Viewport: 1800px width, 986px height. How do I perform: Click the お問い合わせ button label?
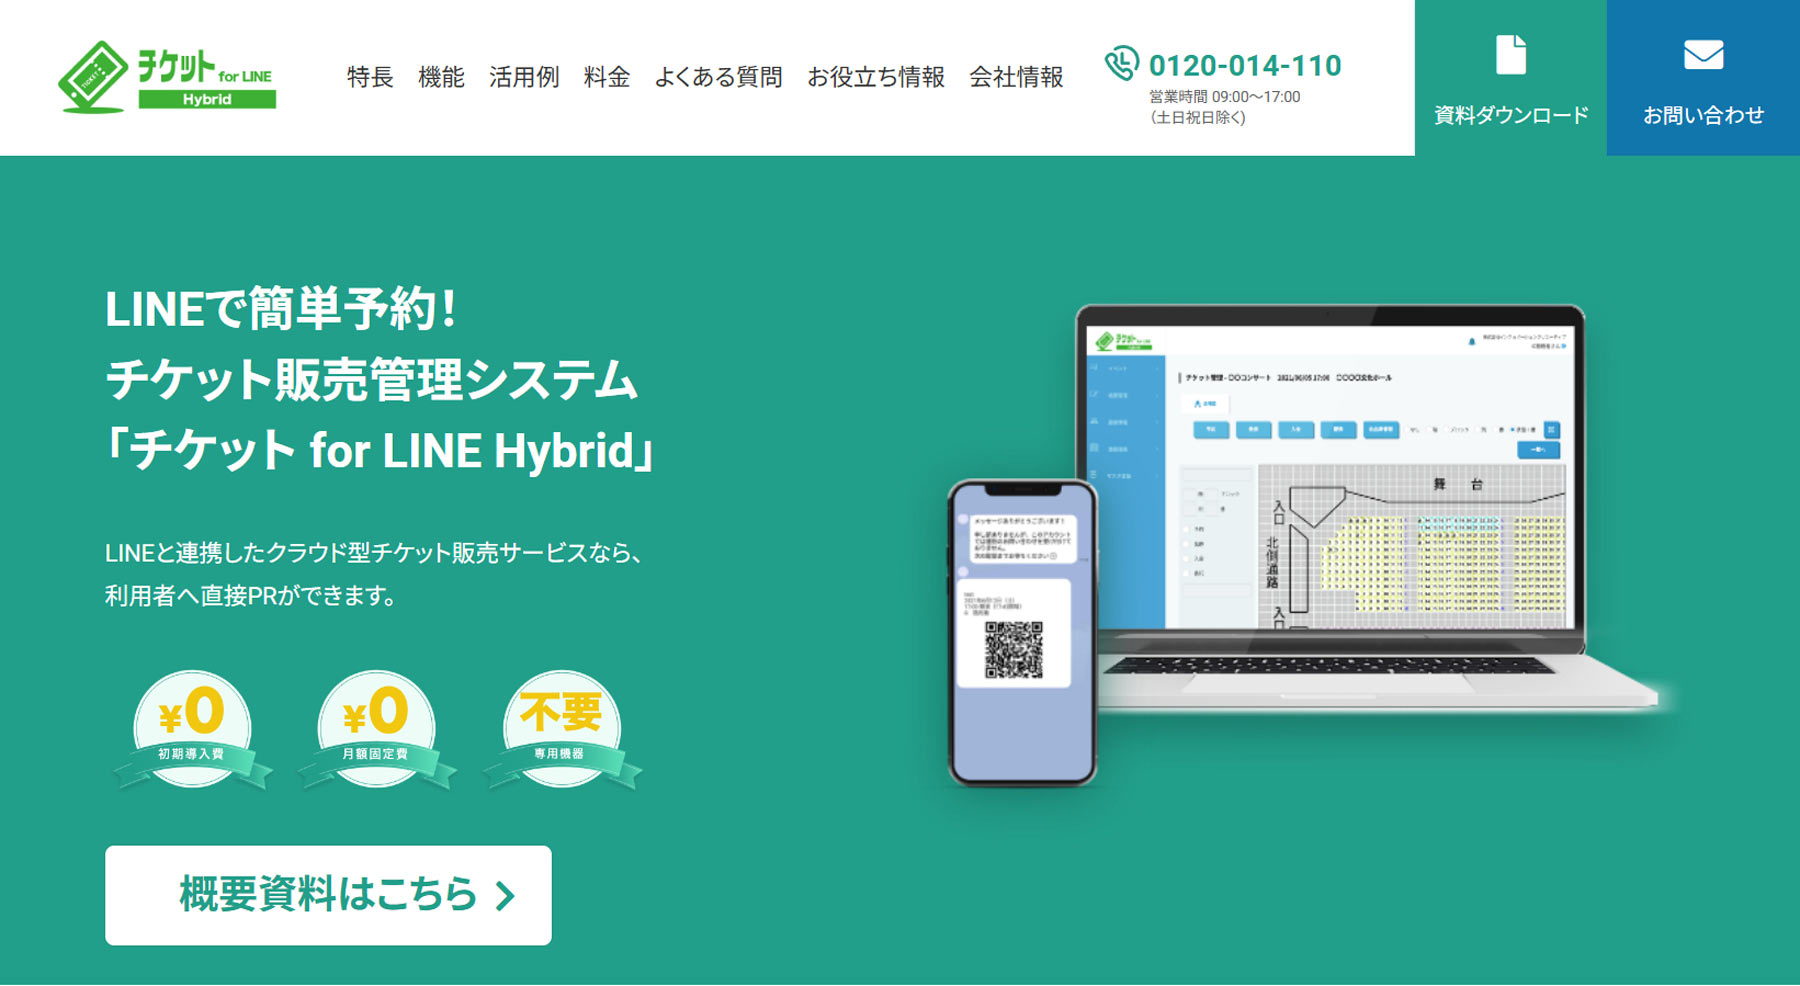(x=1703, y=115)
